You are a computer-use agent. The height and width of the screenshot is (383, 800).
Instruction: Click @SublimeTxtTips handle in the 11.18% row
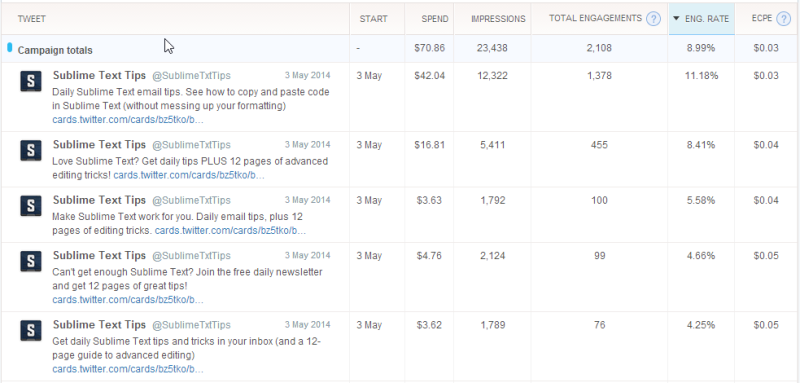(x=191, y=76)
